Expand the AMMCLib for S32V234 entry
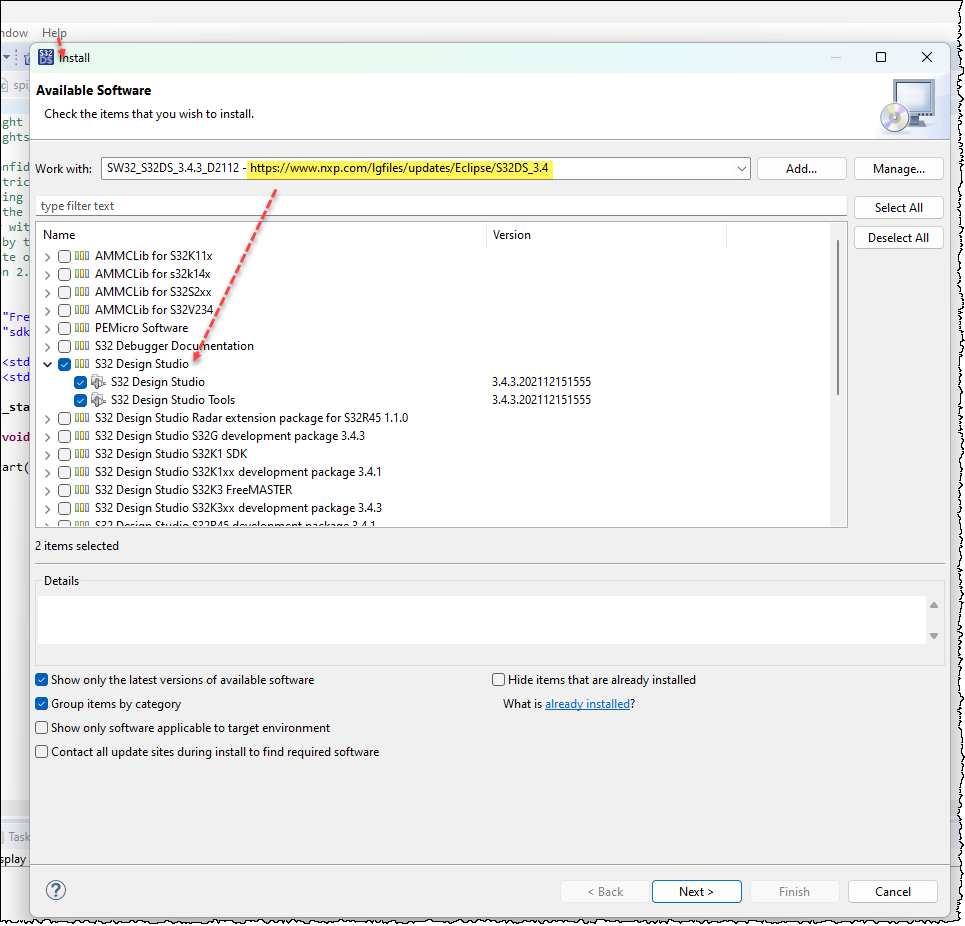 [x=47, y=309]
